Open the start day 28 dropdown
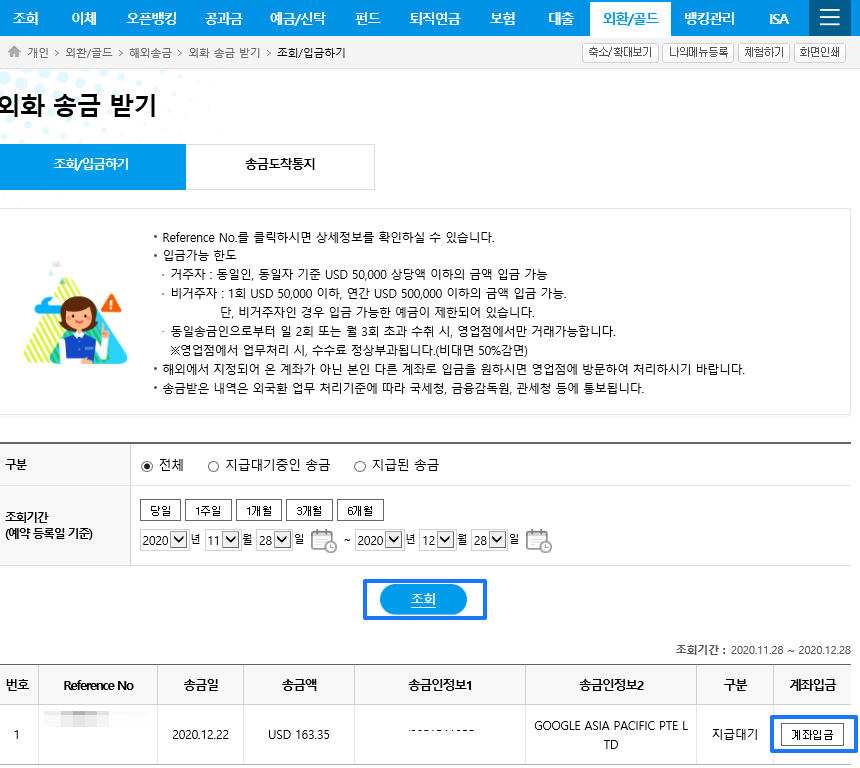 coord(275,539)
